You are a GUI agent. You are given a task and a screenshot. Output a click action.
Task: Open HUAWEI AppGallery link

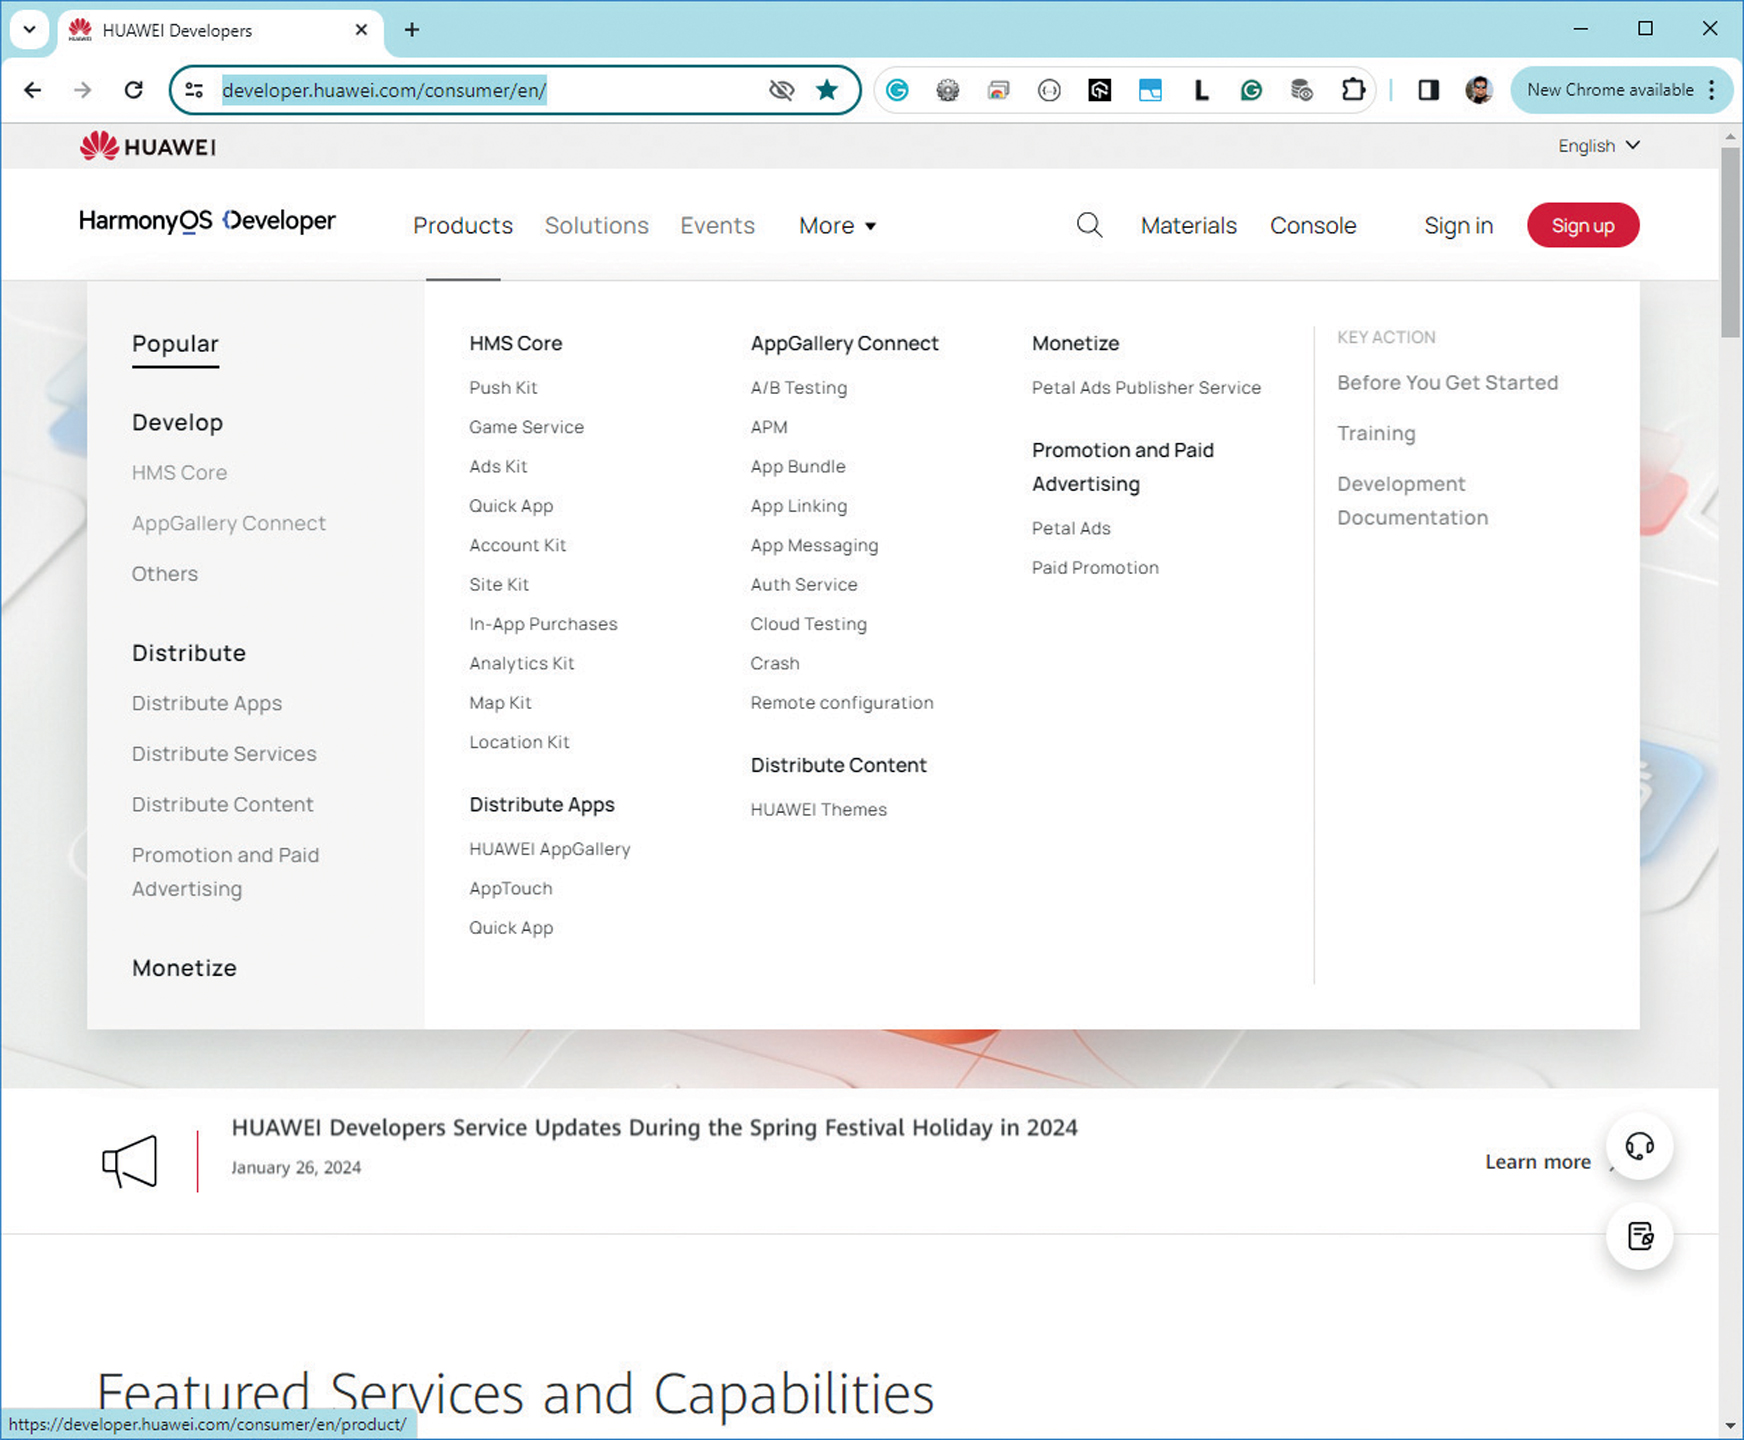(549, 849)
